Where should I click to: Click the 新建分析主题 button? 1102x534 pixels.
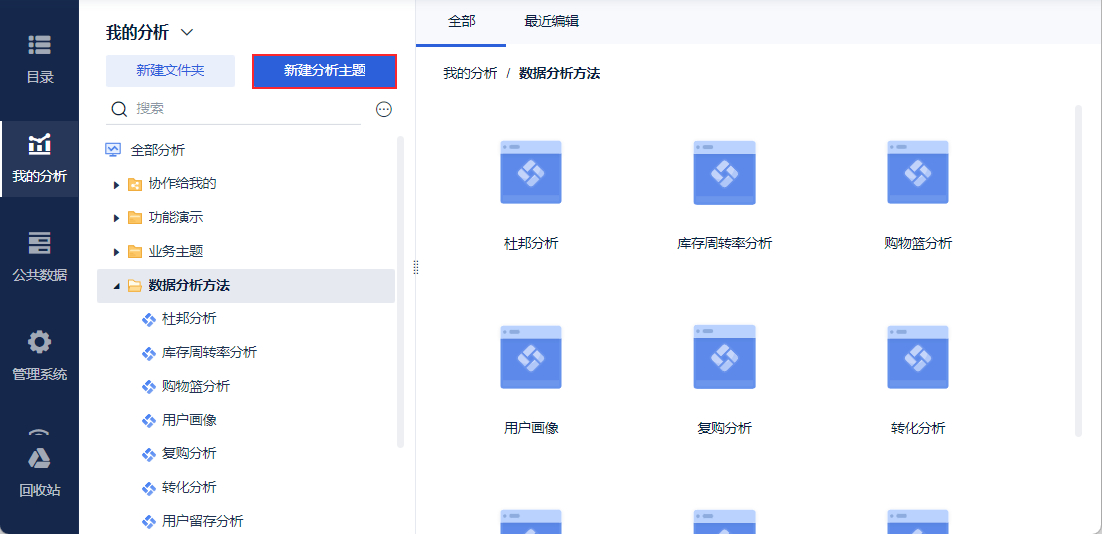[325, 71]
